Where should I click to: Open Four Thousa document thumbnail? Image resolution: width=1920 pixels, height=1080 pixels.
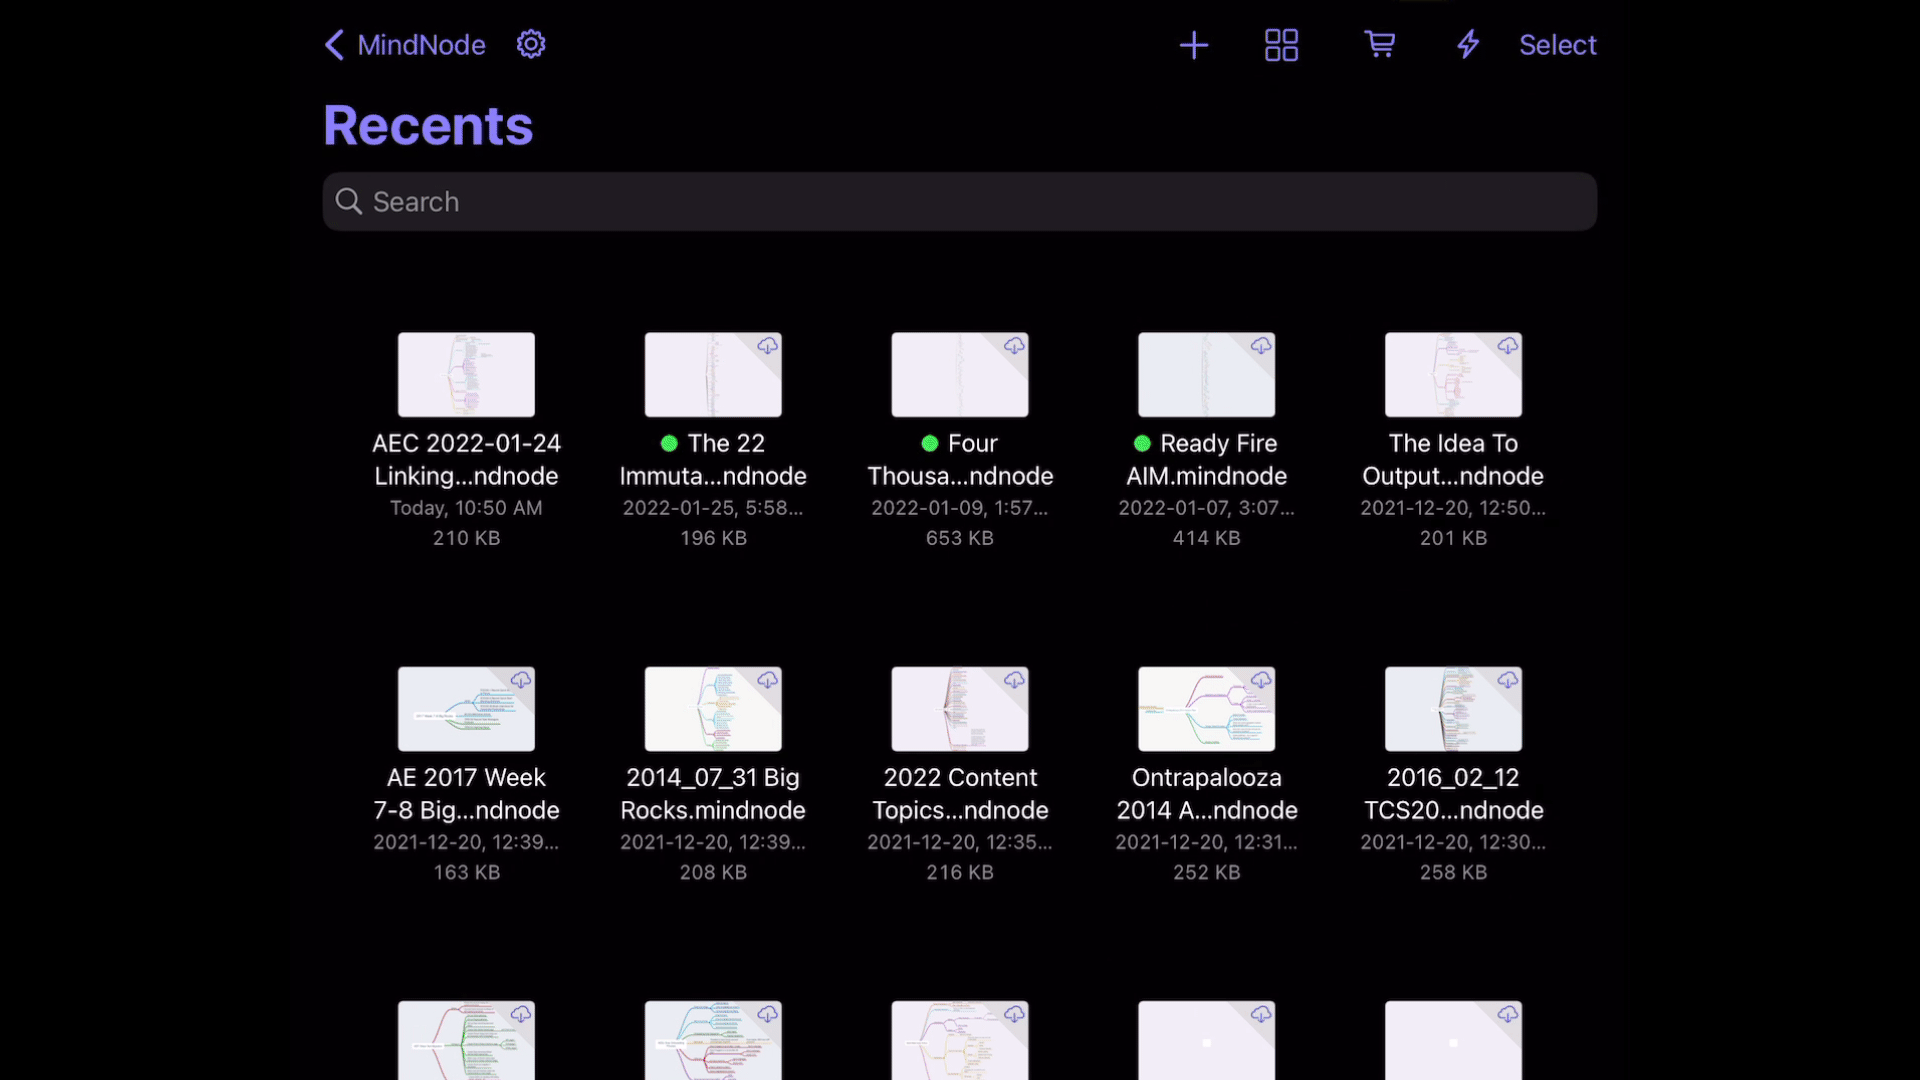point(960,375)
